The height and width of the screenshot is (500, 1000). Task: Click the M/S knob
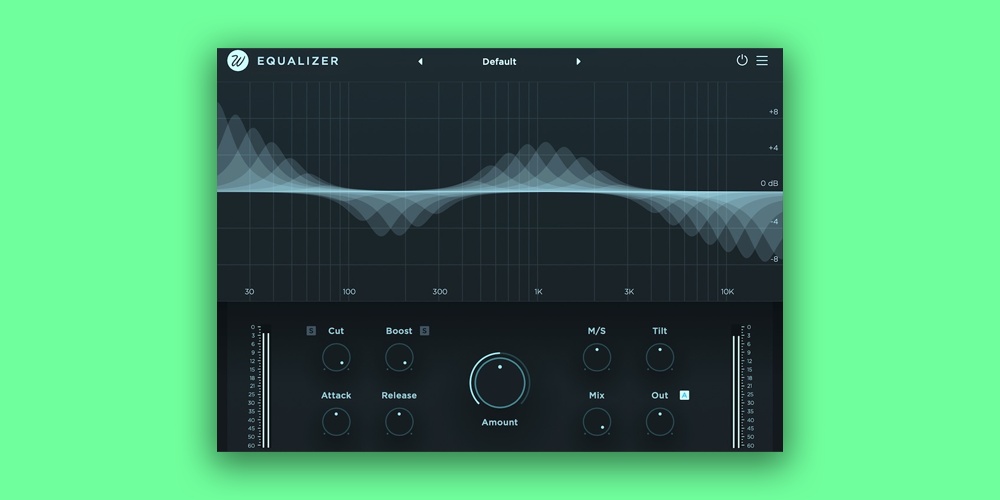[x=597, y=357]
